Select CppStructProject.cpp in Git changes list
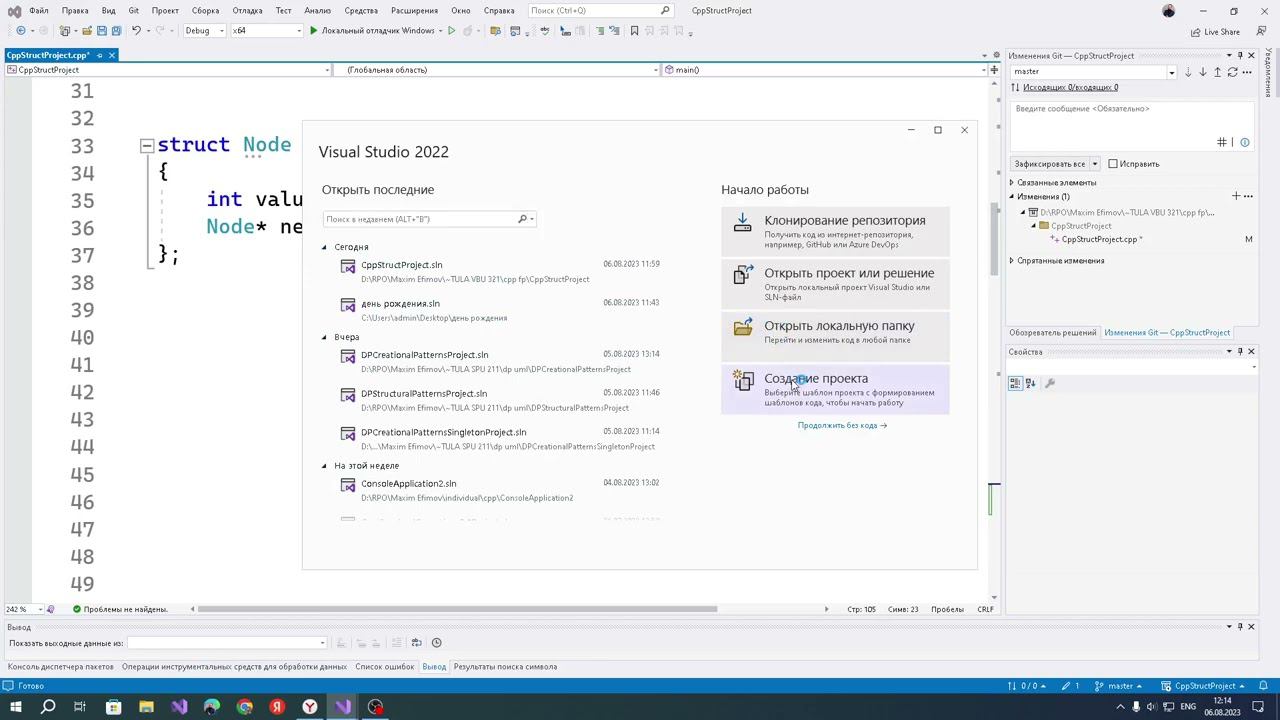Screen dimensions: 1280x720 pyautogui.click(x=1099, y=240)
